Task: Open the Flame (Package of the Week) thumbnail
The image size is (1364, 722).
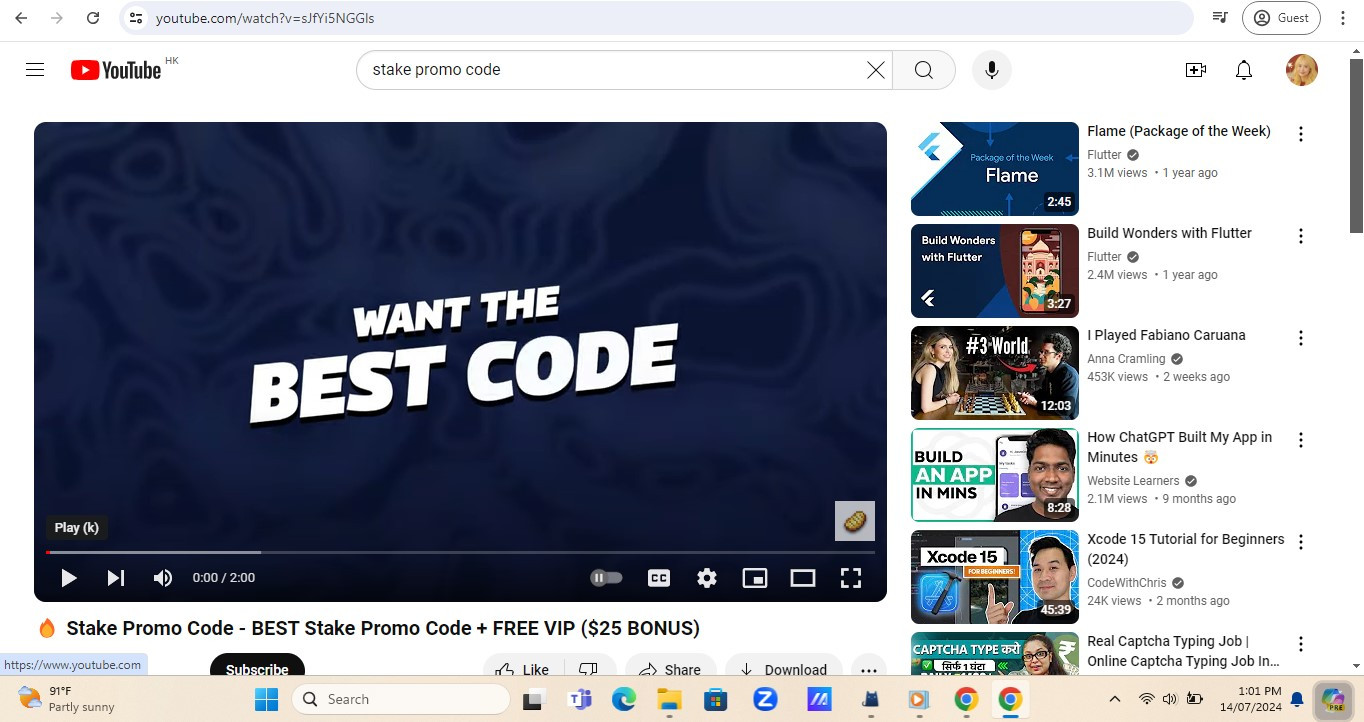Action: [x=995, y=169]
